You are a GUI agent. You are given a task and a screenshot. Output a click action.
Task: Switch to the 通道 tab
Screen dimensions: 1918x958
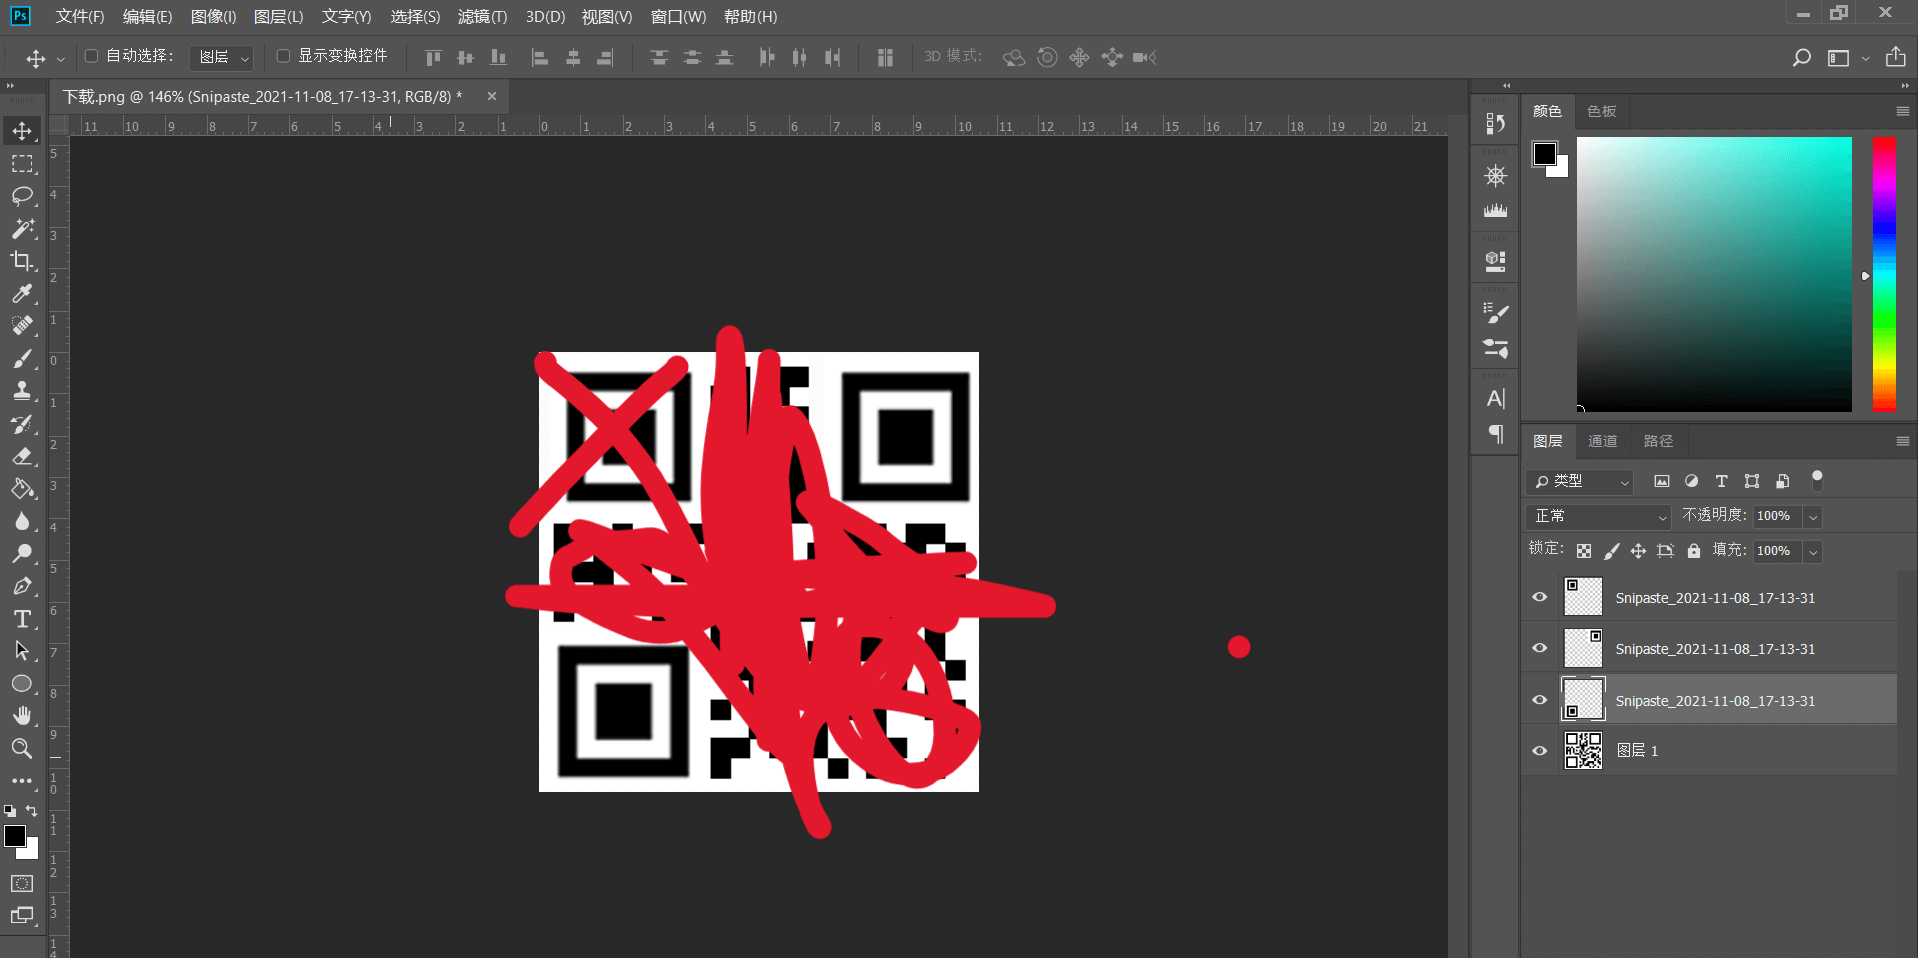pos(1602,441)
